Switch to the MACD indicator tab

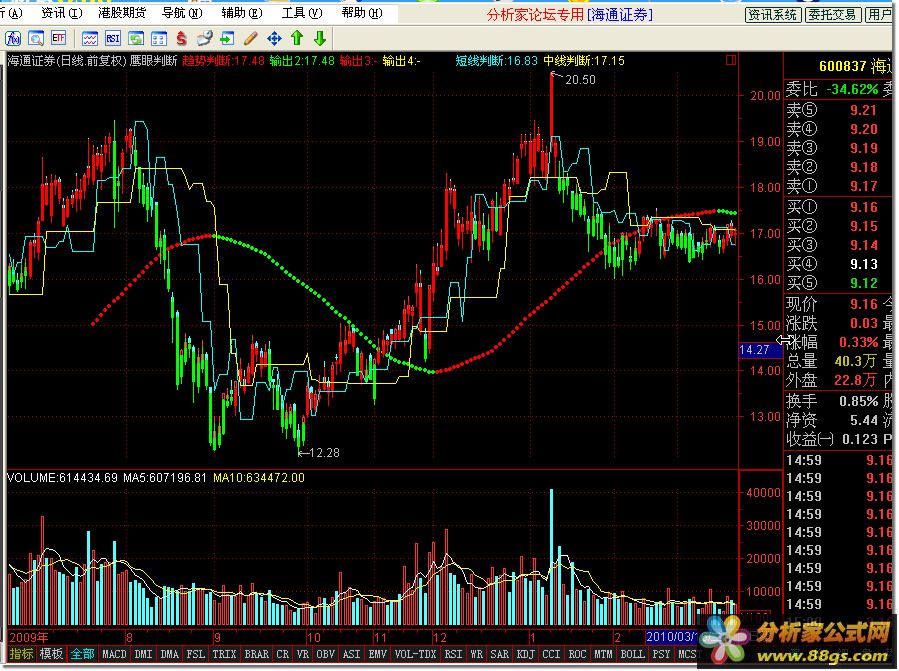click(114, 654)
